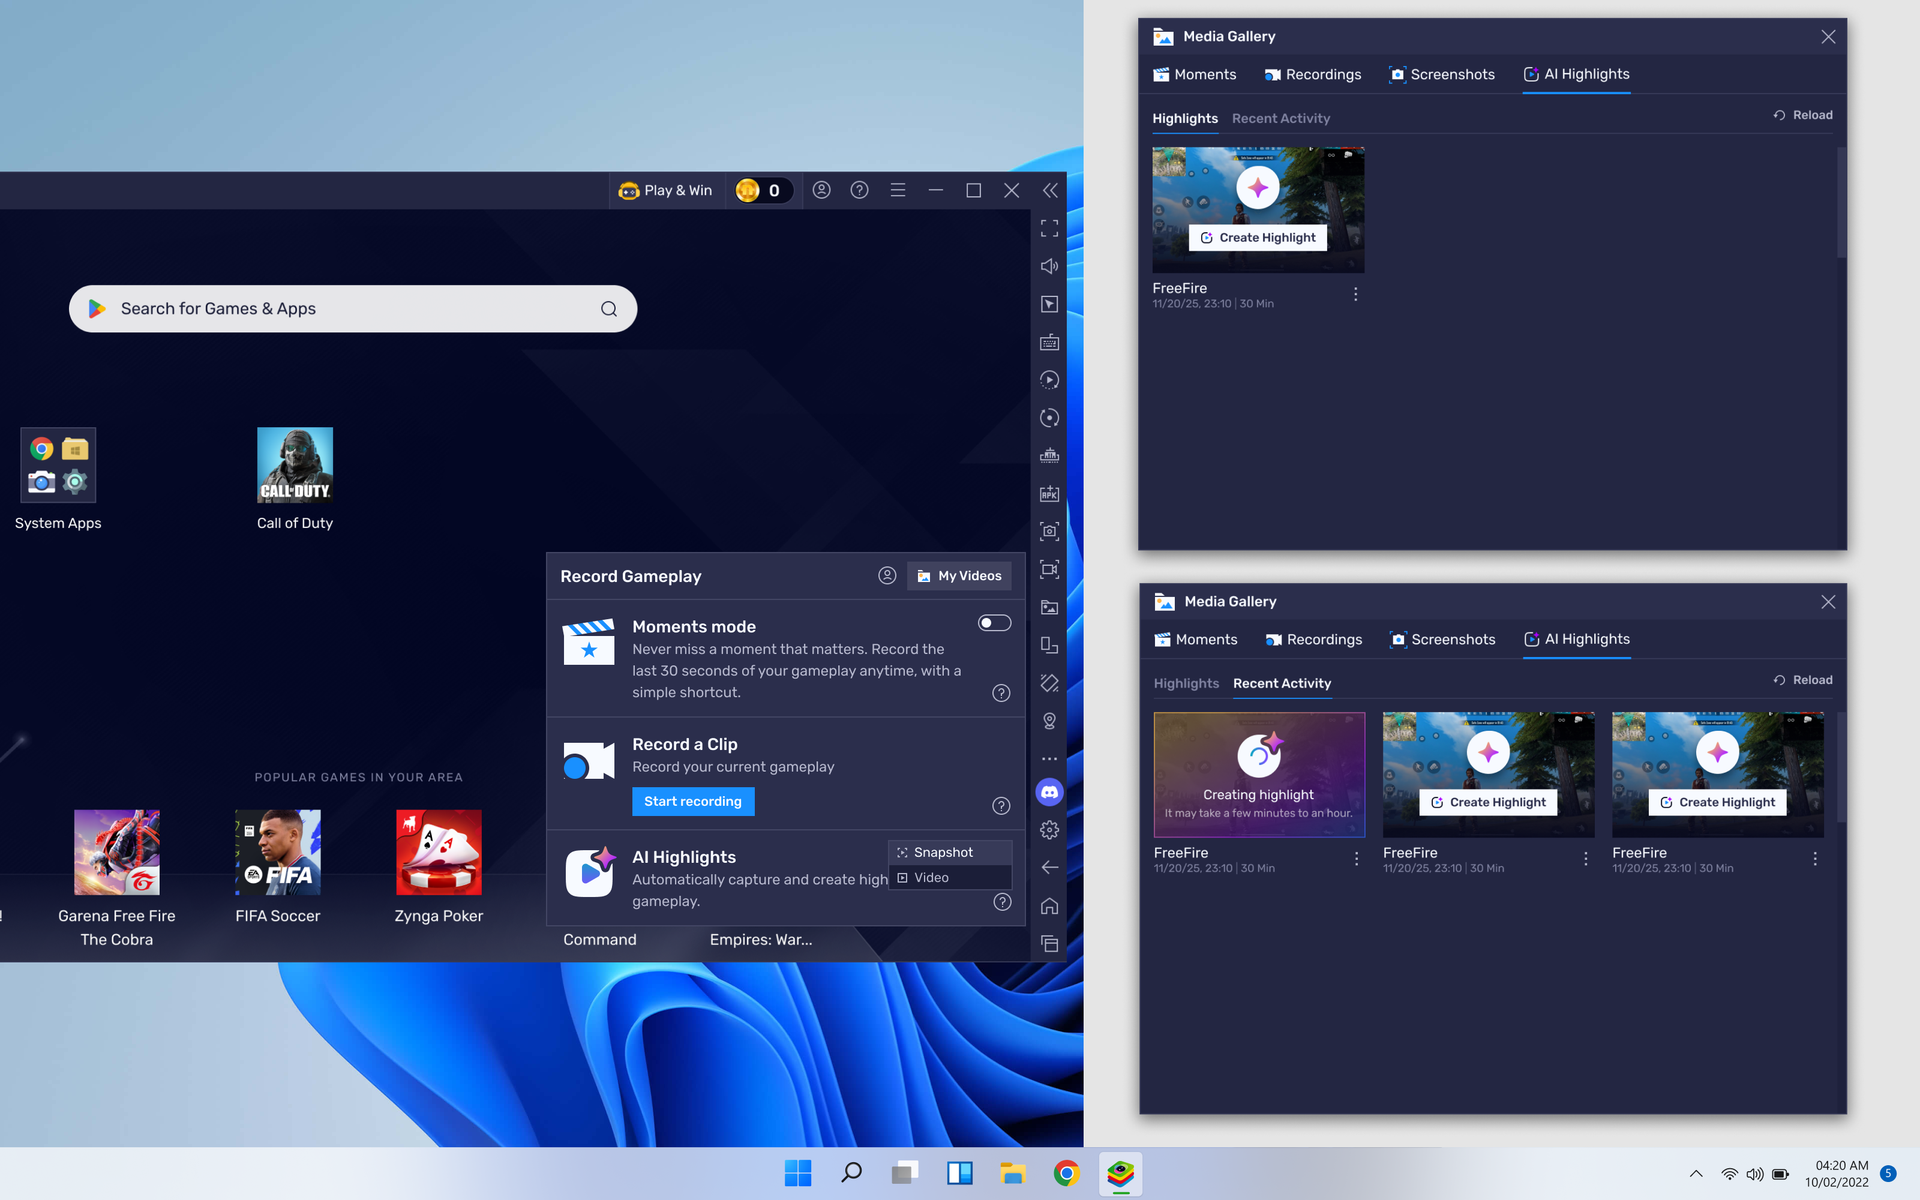Enter fullscreen from the BlueStacks side toolbar
1920x1200 pixels.
(x=1049, y=229)
